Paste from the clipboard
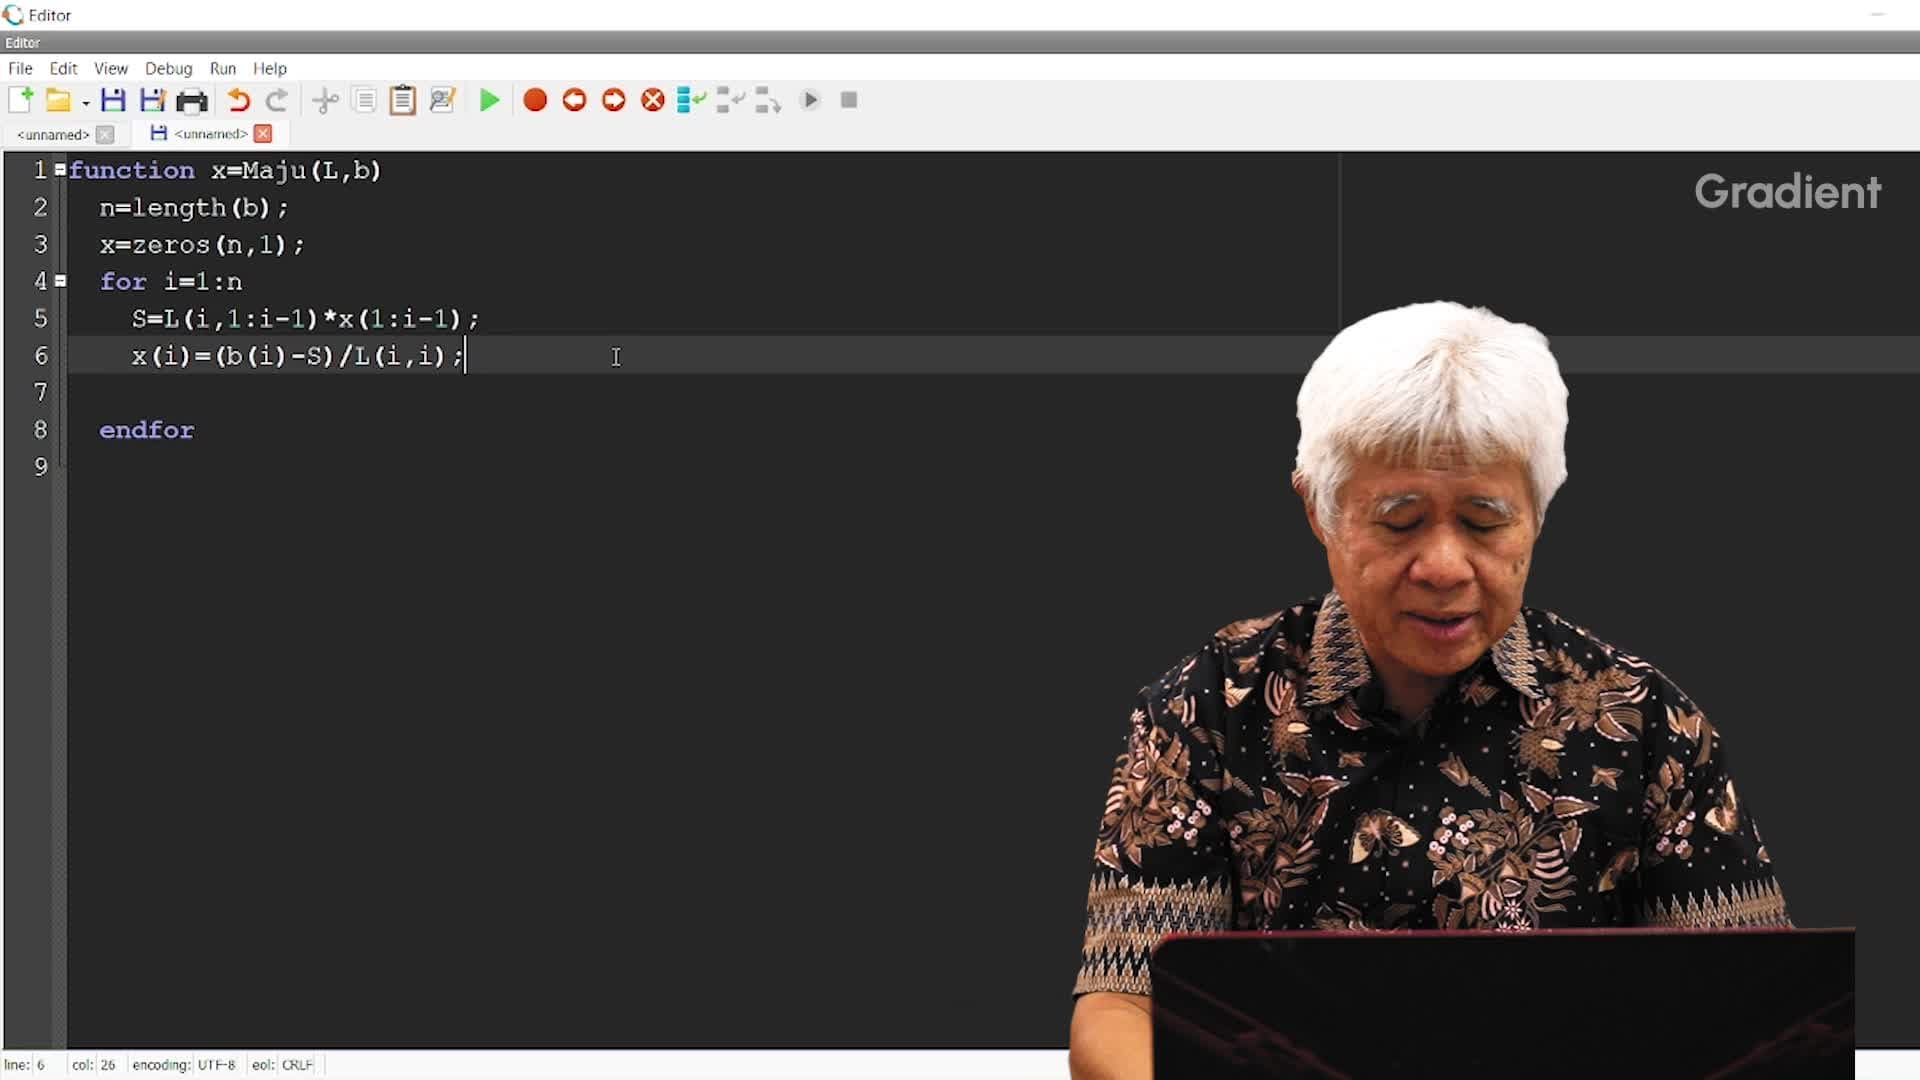1920x1080 pixels. click(403, 100)
